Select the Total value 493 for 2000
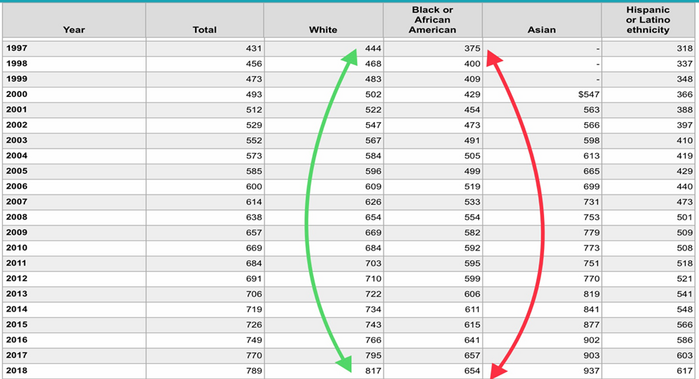The height and width of the screenshot is (379, 699). pyautogui.click(x=254, y=94)
